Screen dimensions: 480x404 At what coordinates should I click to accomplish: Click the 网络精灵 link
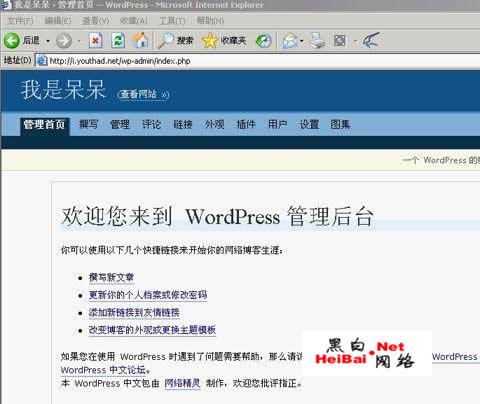182,383
